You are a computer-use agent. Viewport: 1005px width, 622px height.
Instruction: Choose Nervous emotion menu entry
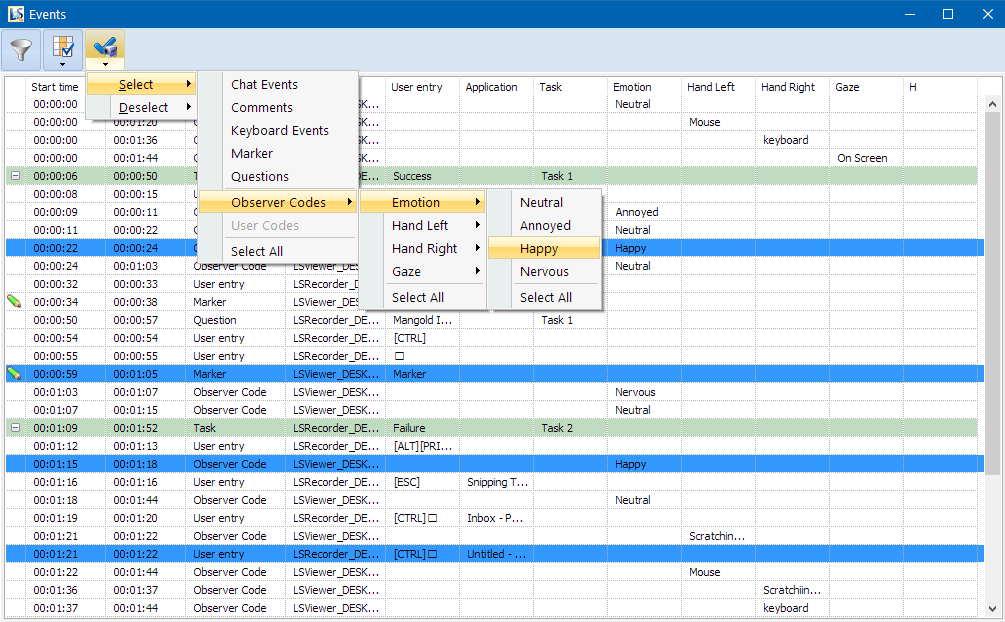click(x=544, y=272)
